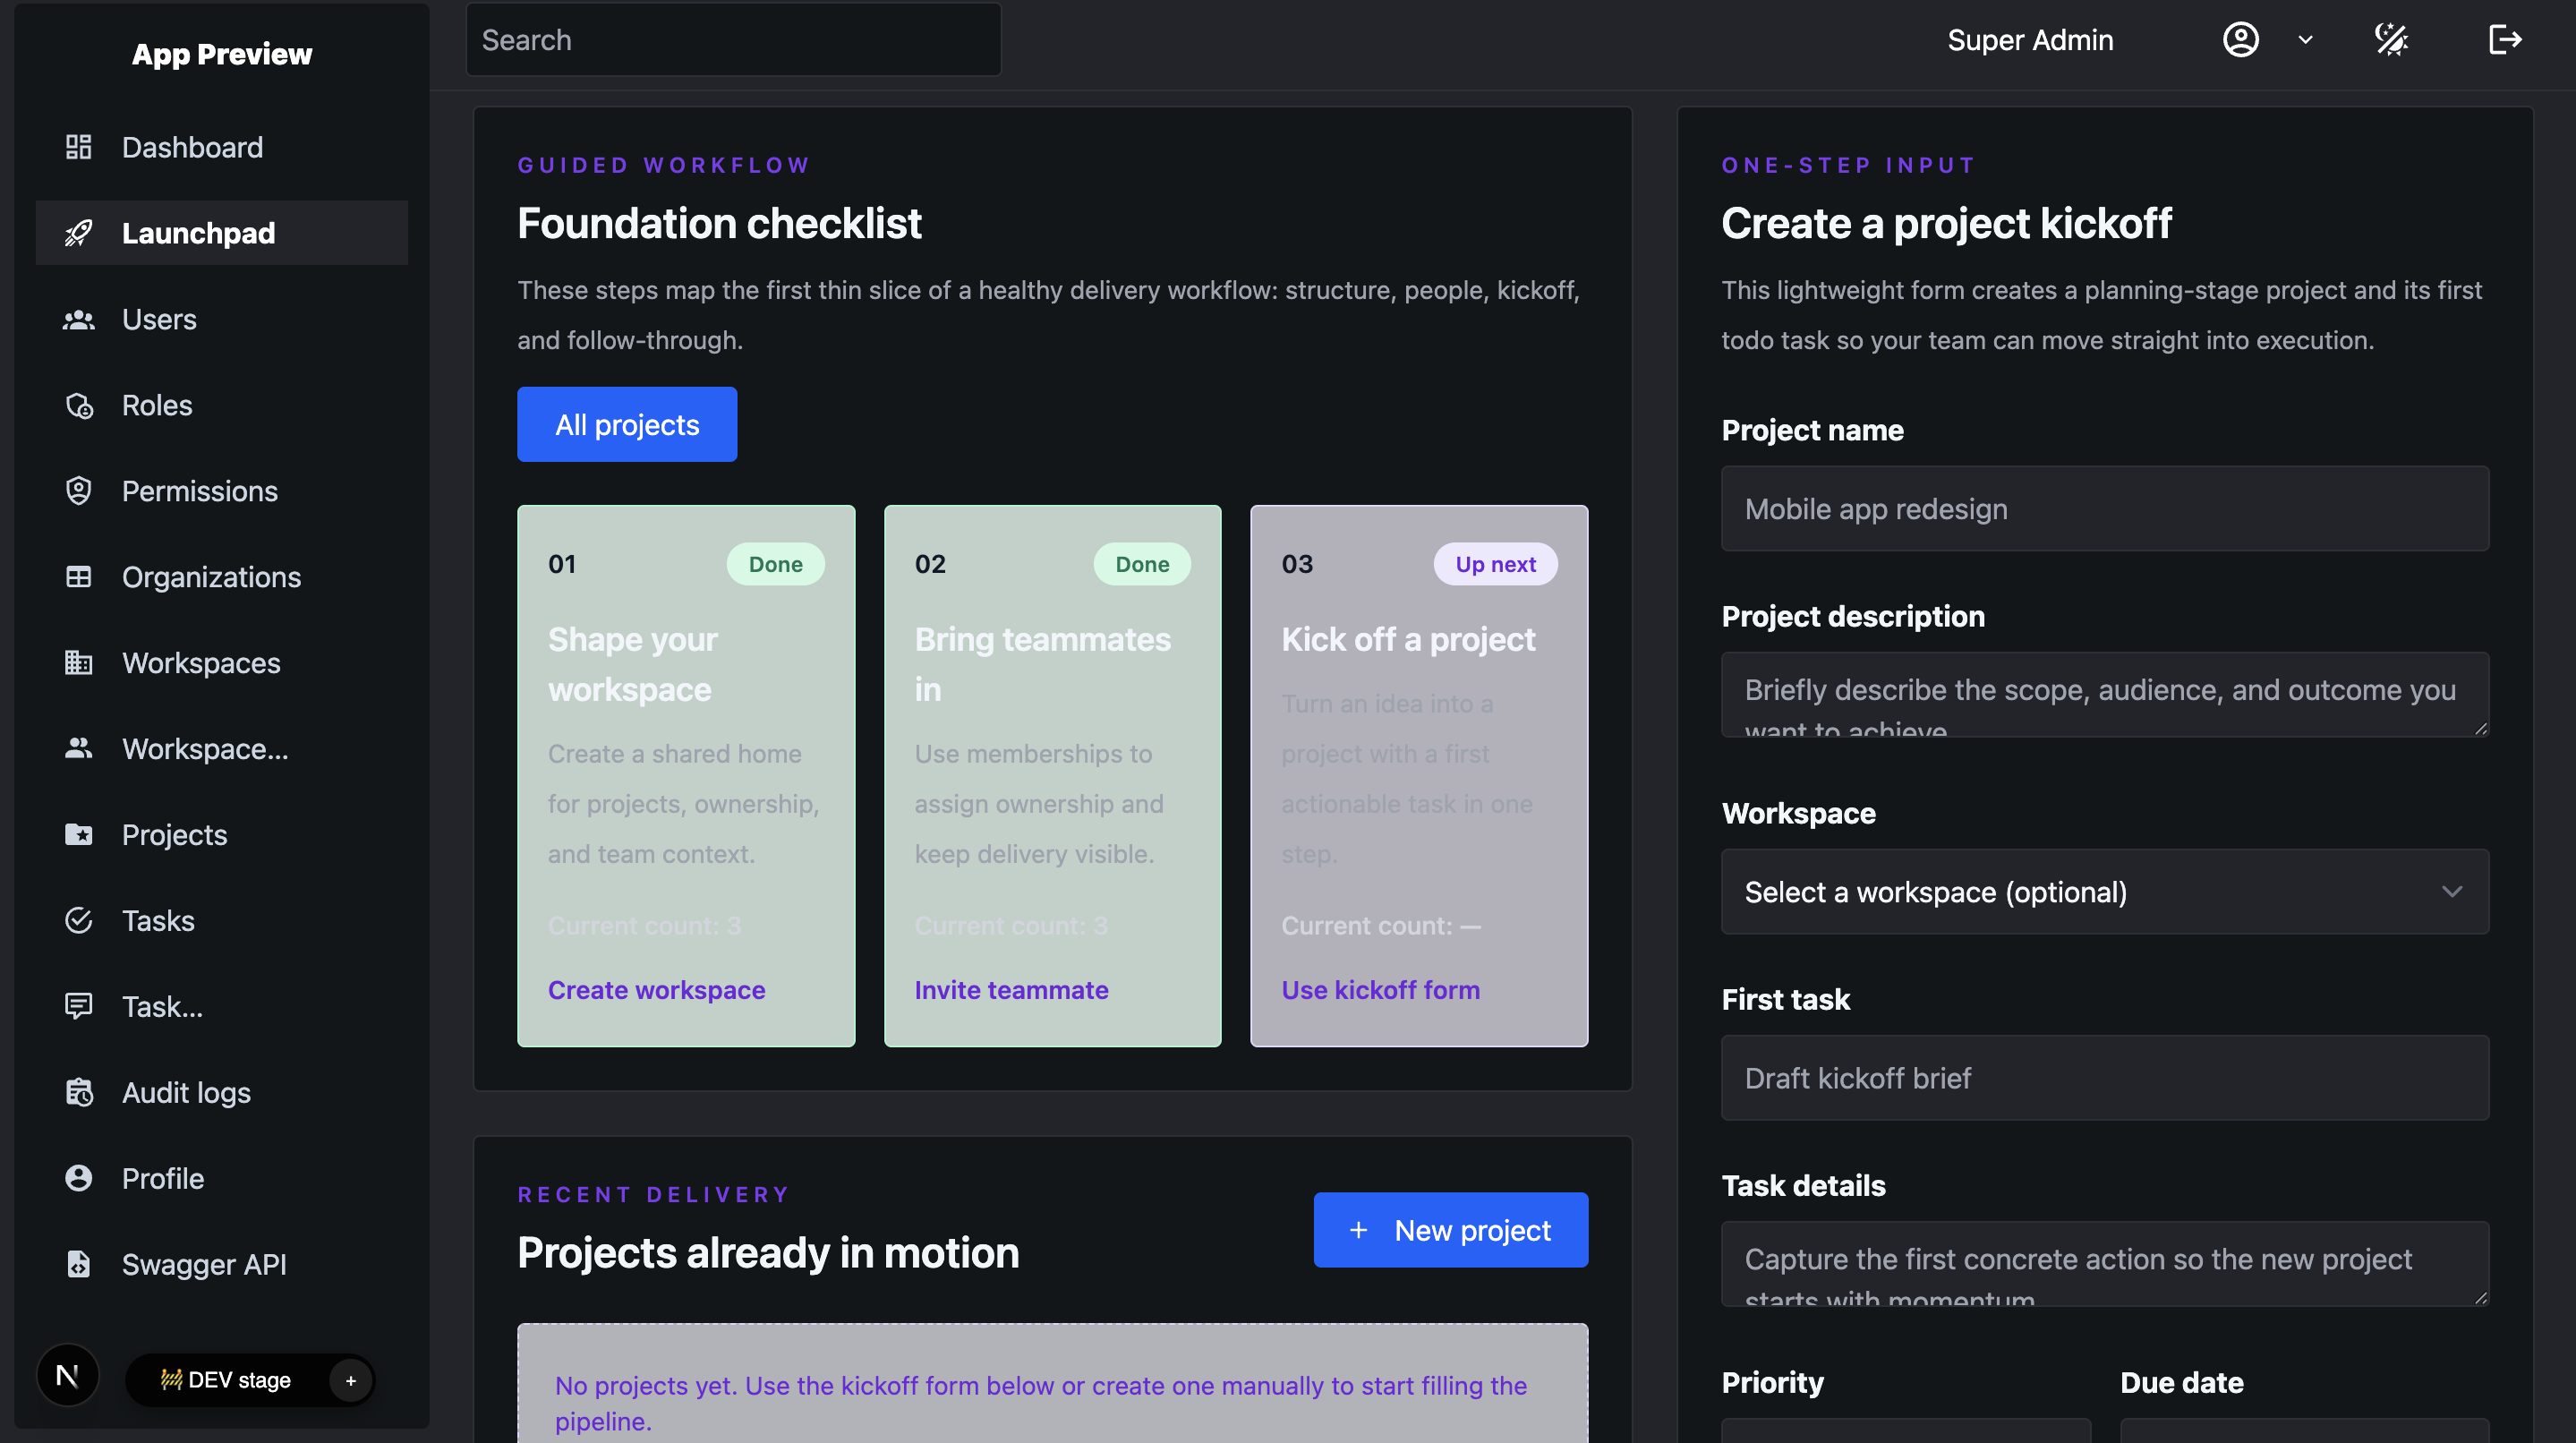Click the Kick off a project card heading
This screenshot has width=2576, height=1443.
coord(1408,639)
